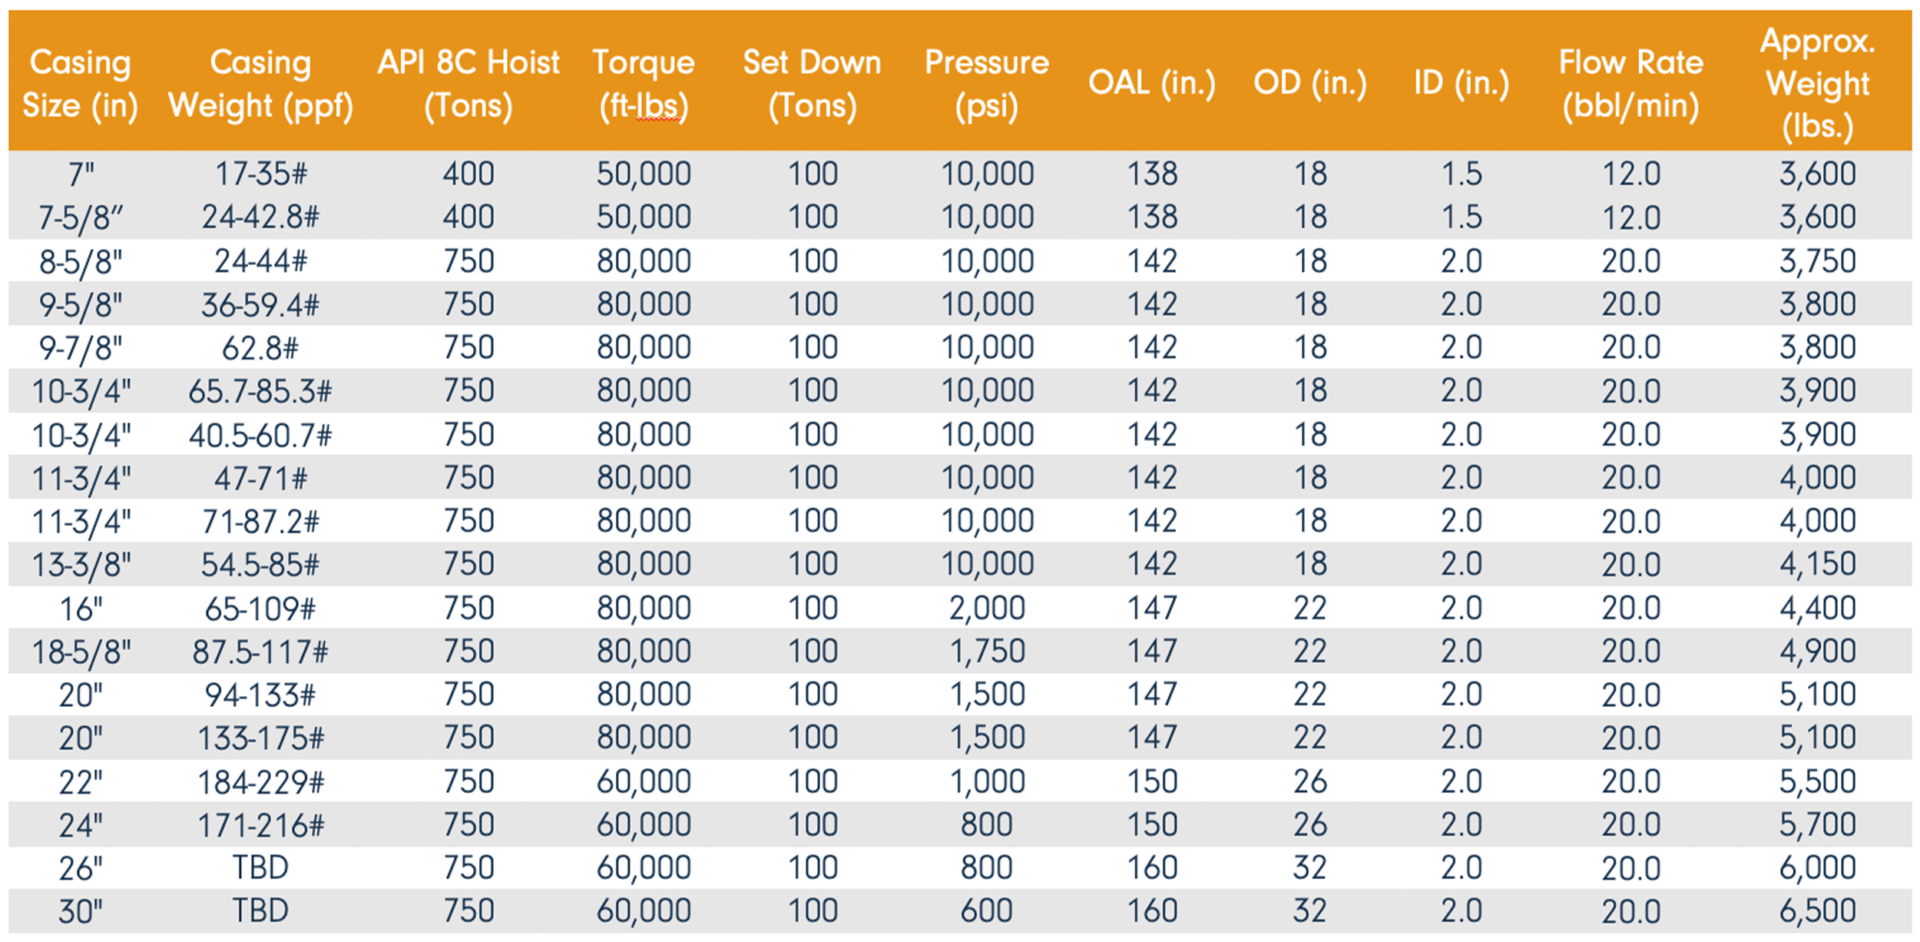
Task: Select the 184-229# casing weight cell
Action: coord(260,782)
